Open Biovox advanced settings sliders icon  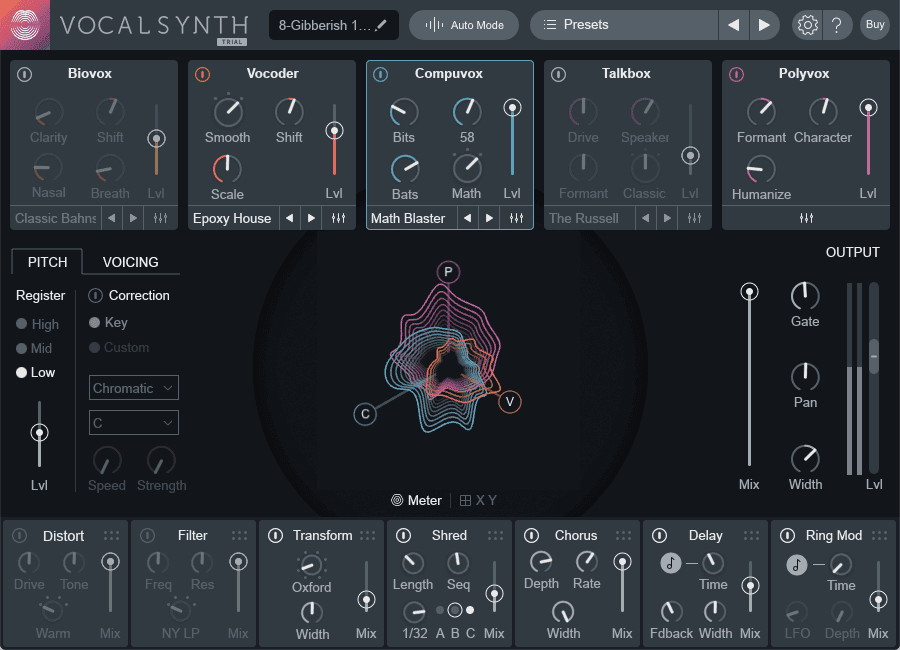(x=161, y=218)
